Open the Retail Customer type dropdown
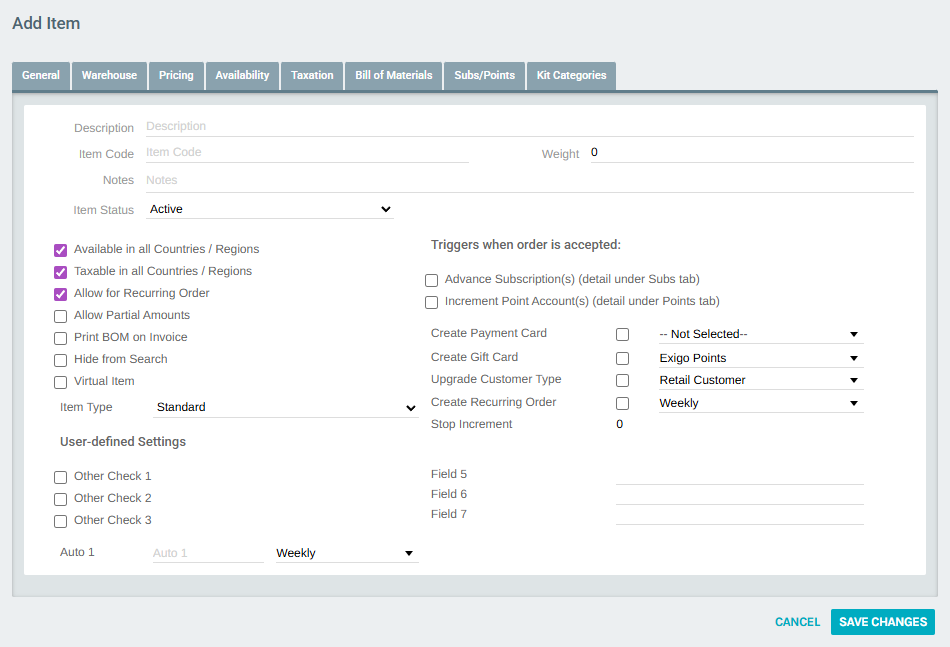 (x=759, y=380)
